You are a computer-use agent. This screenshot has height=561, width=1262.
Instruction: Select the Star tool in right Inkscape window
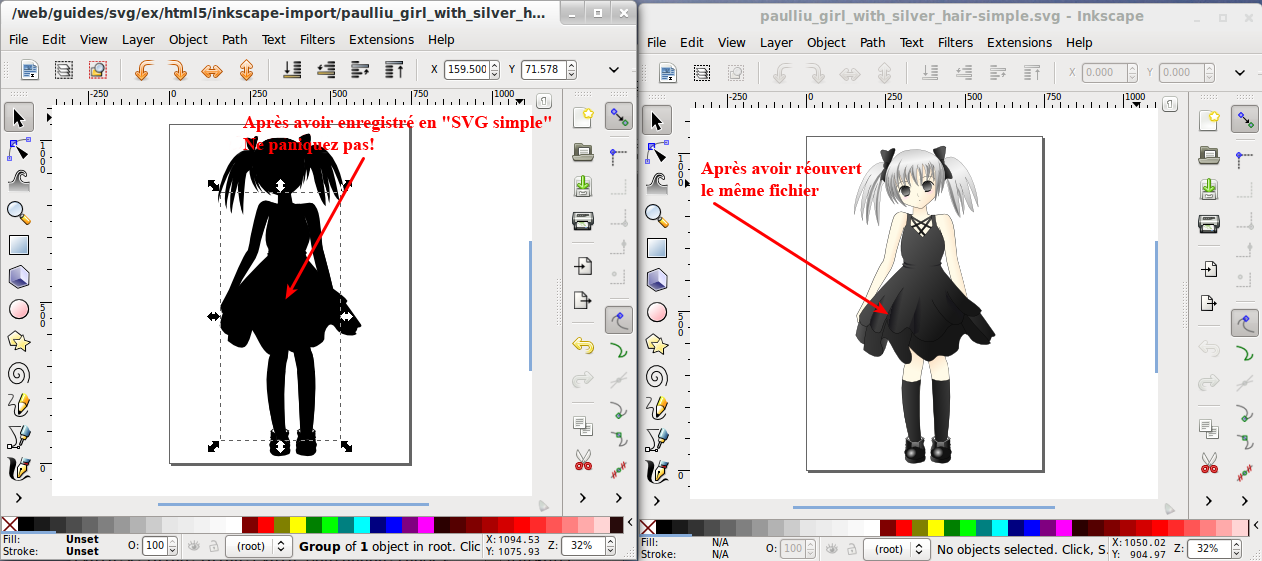tap(657, 344)
